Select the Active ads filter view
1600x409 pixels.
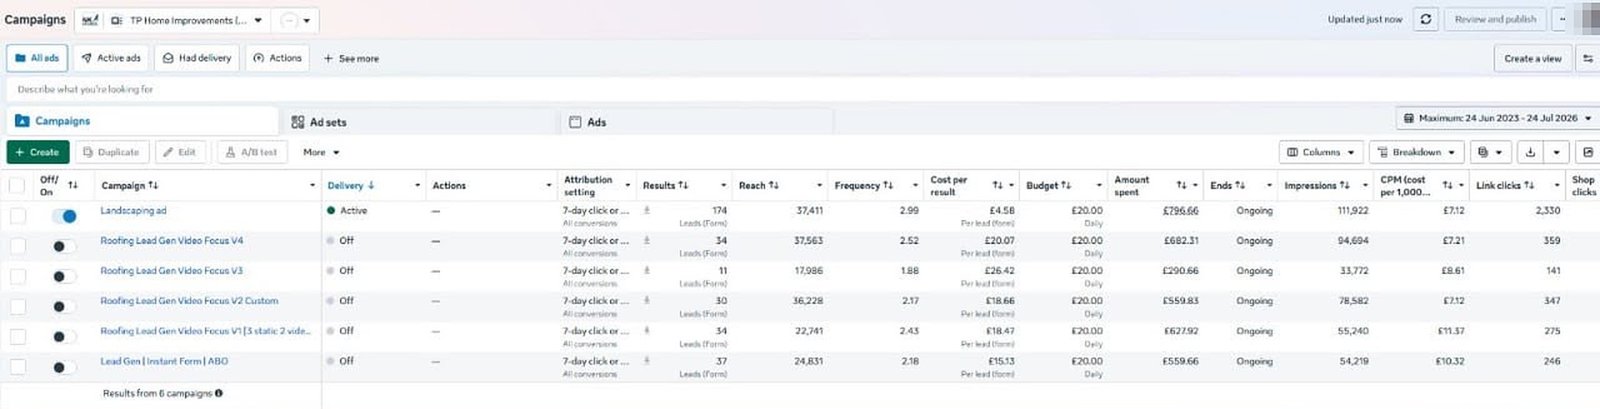point(111,58)
